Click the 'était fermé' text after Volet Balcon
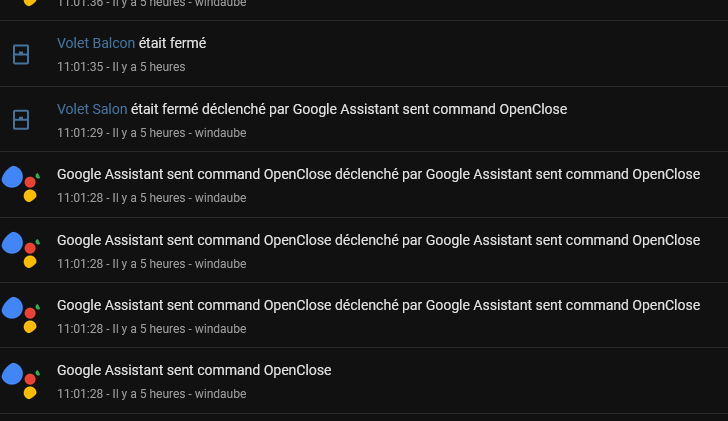Image resolution: width=728 pixels, height=421 pixels. (172, 43)
